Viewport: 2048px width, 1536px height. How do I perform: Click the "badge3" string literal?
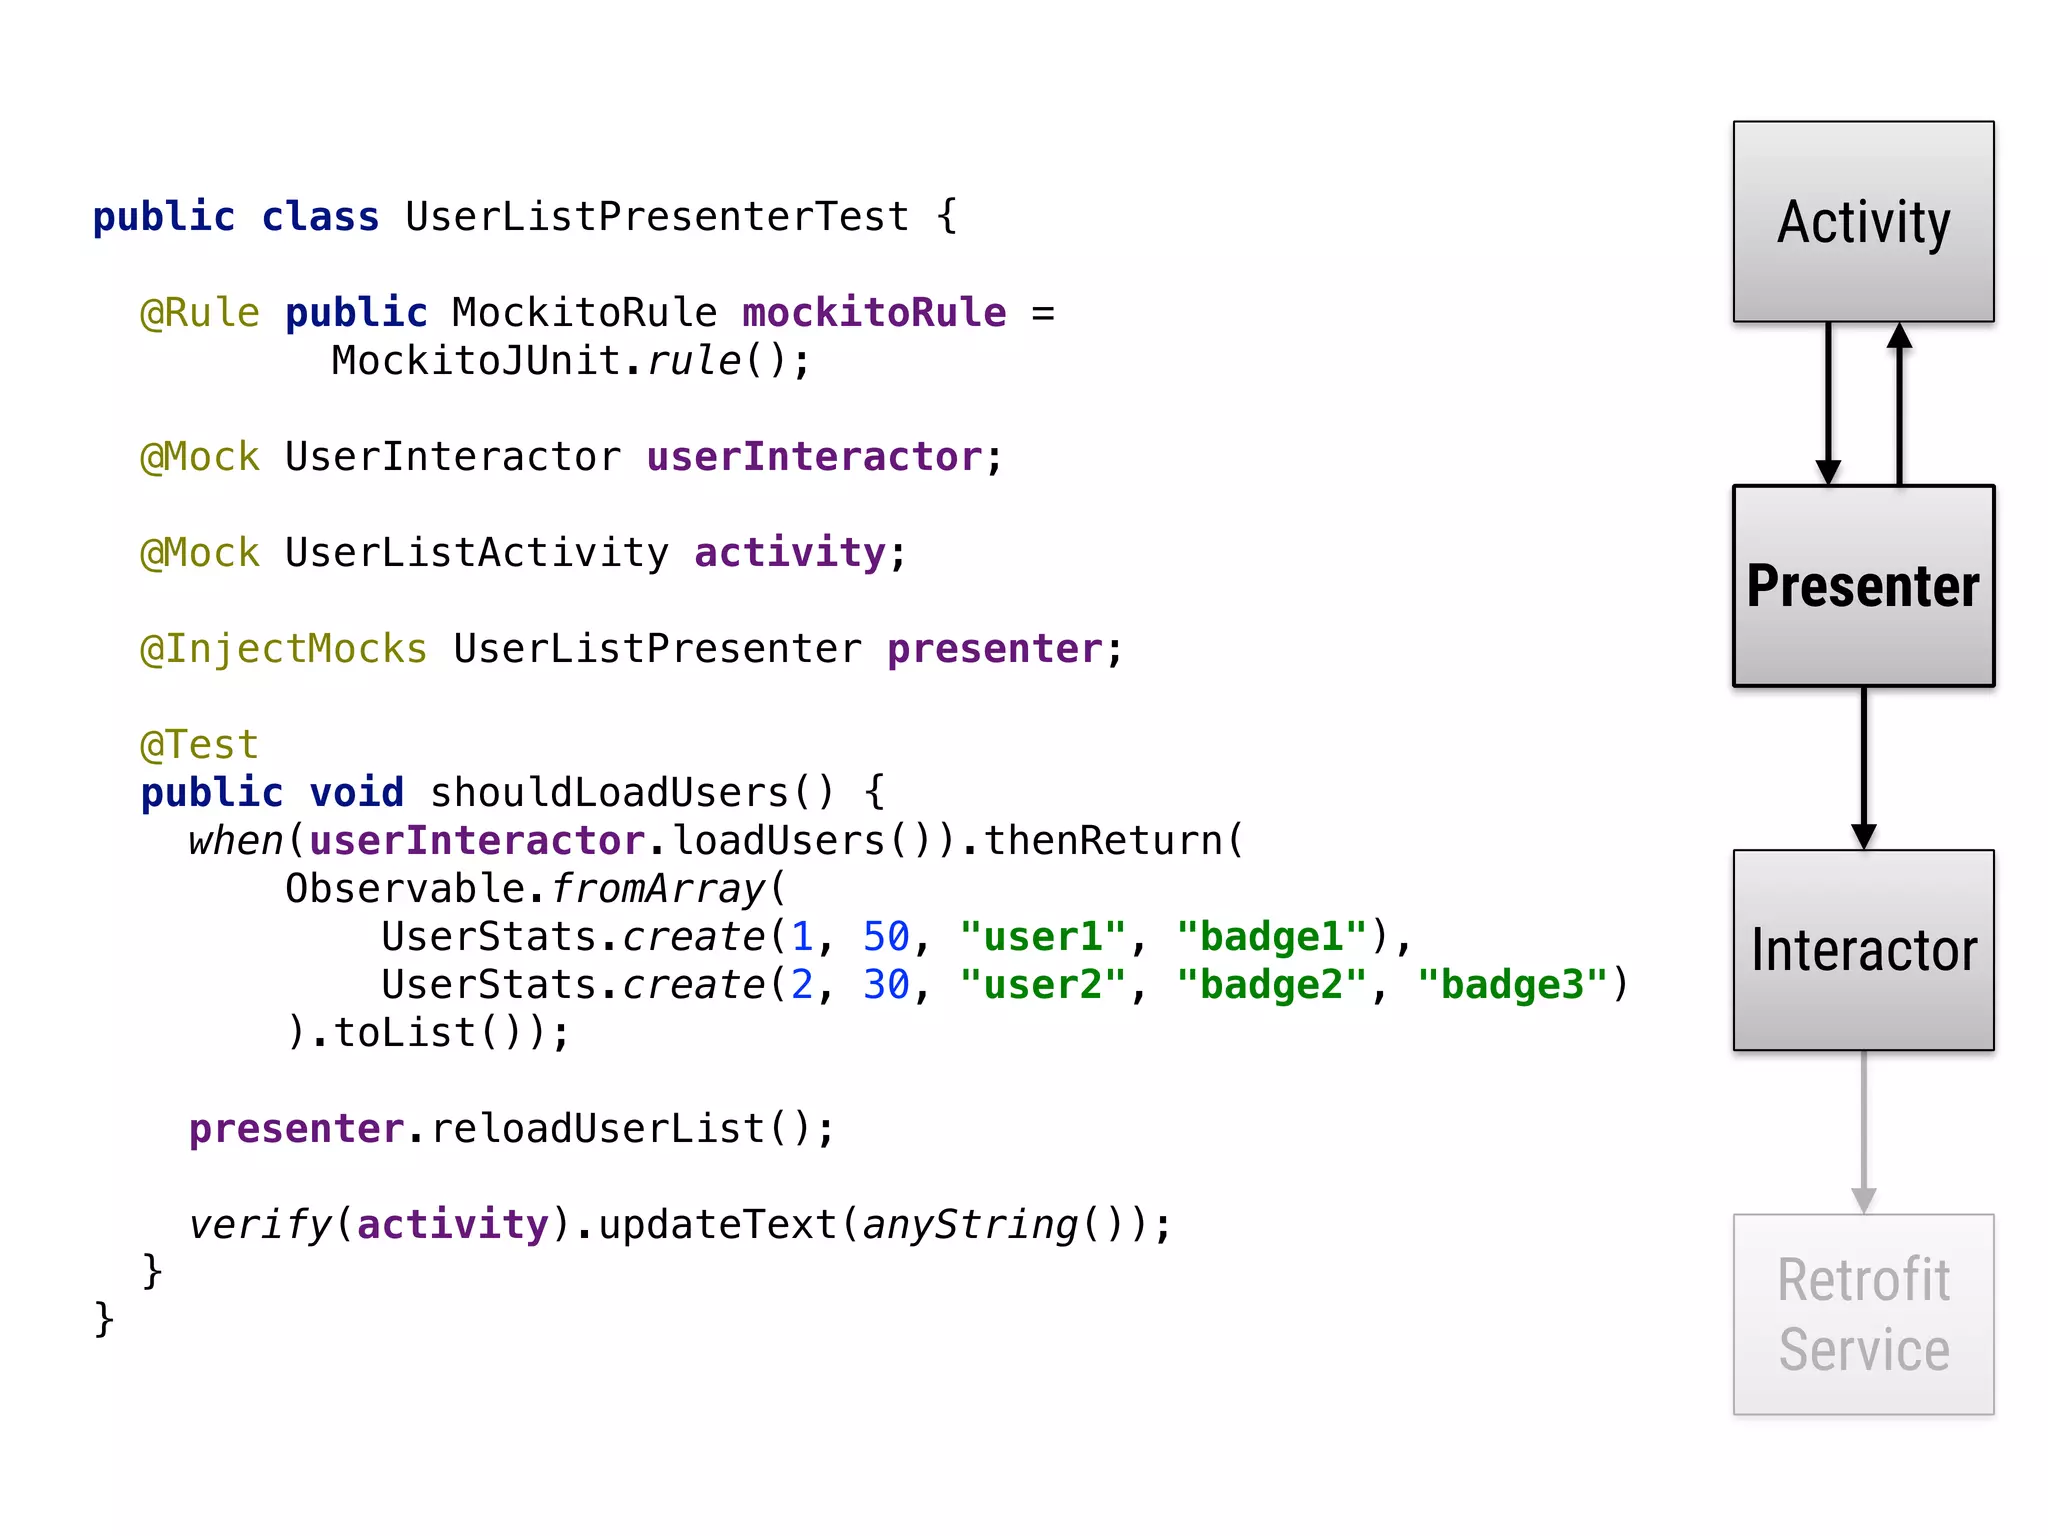(x=1512, y=985)
